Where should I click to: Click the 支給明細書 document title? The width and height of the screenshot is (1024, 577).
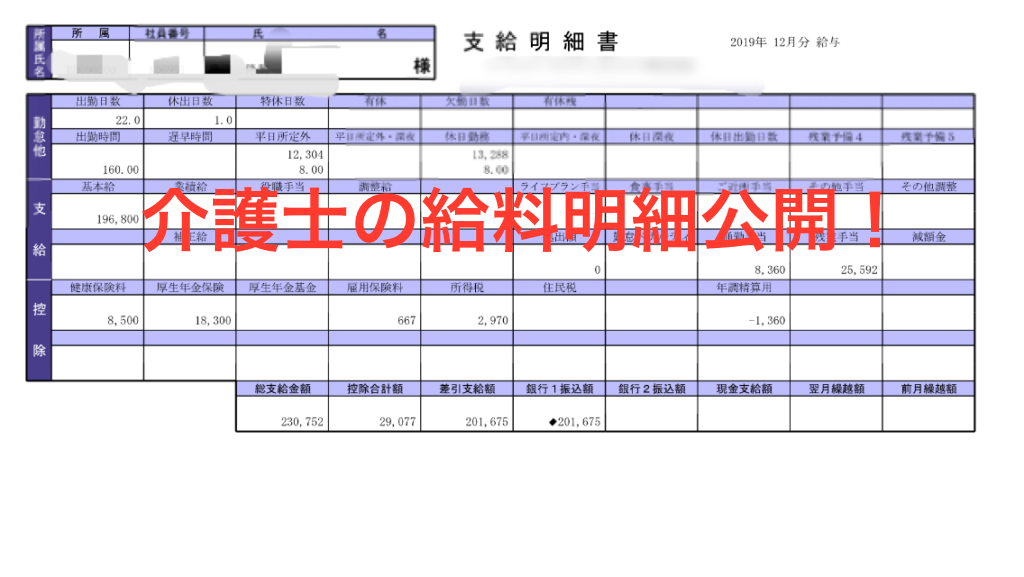coord(540,42)
